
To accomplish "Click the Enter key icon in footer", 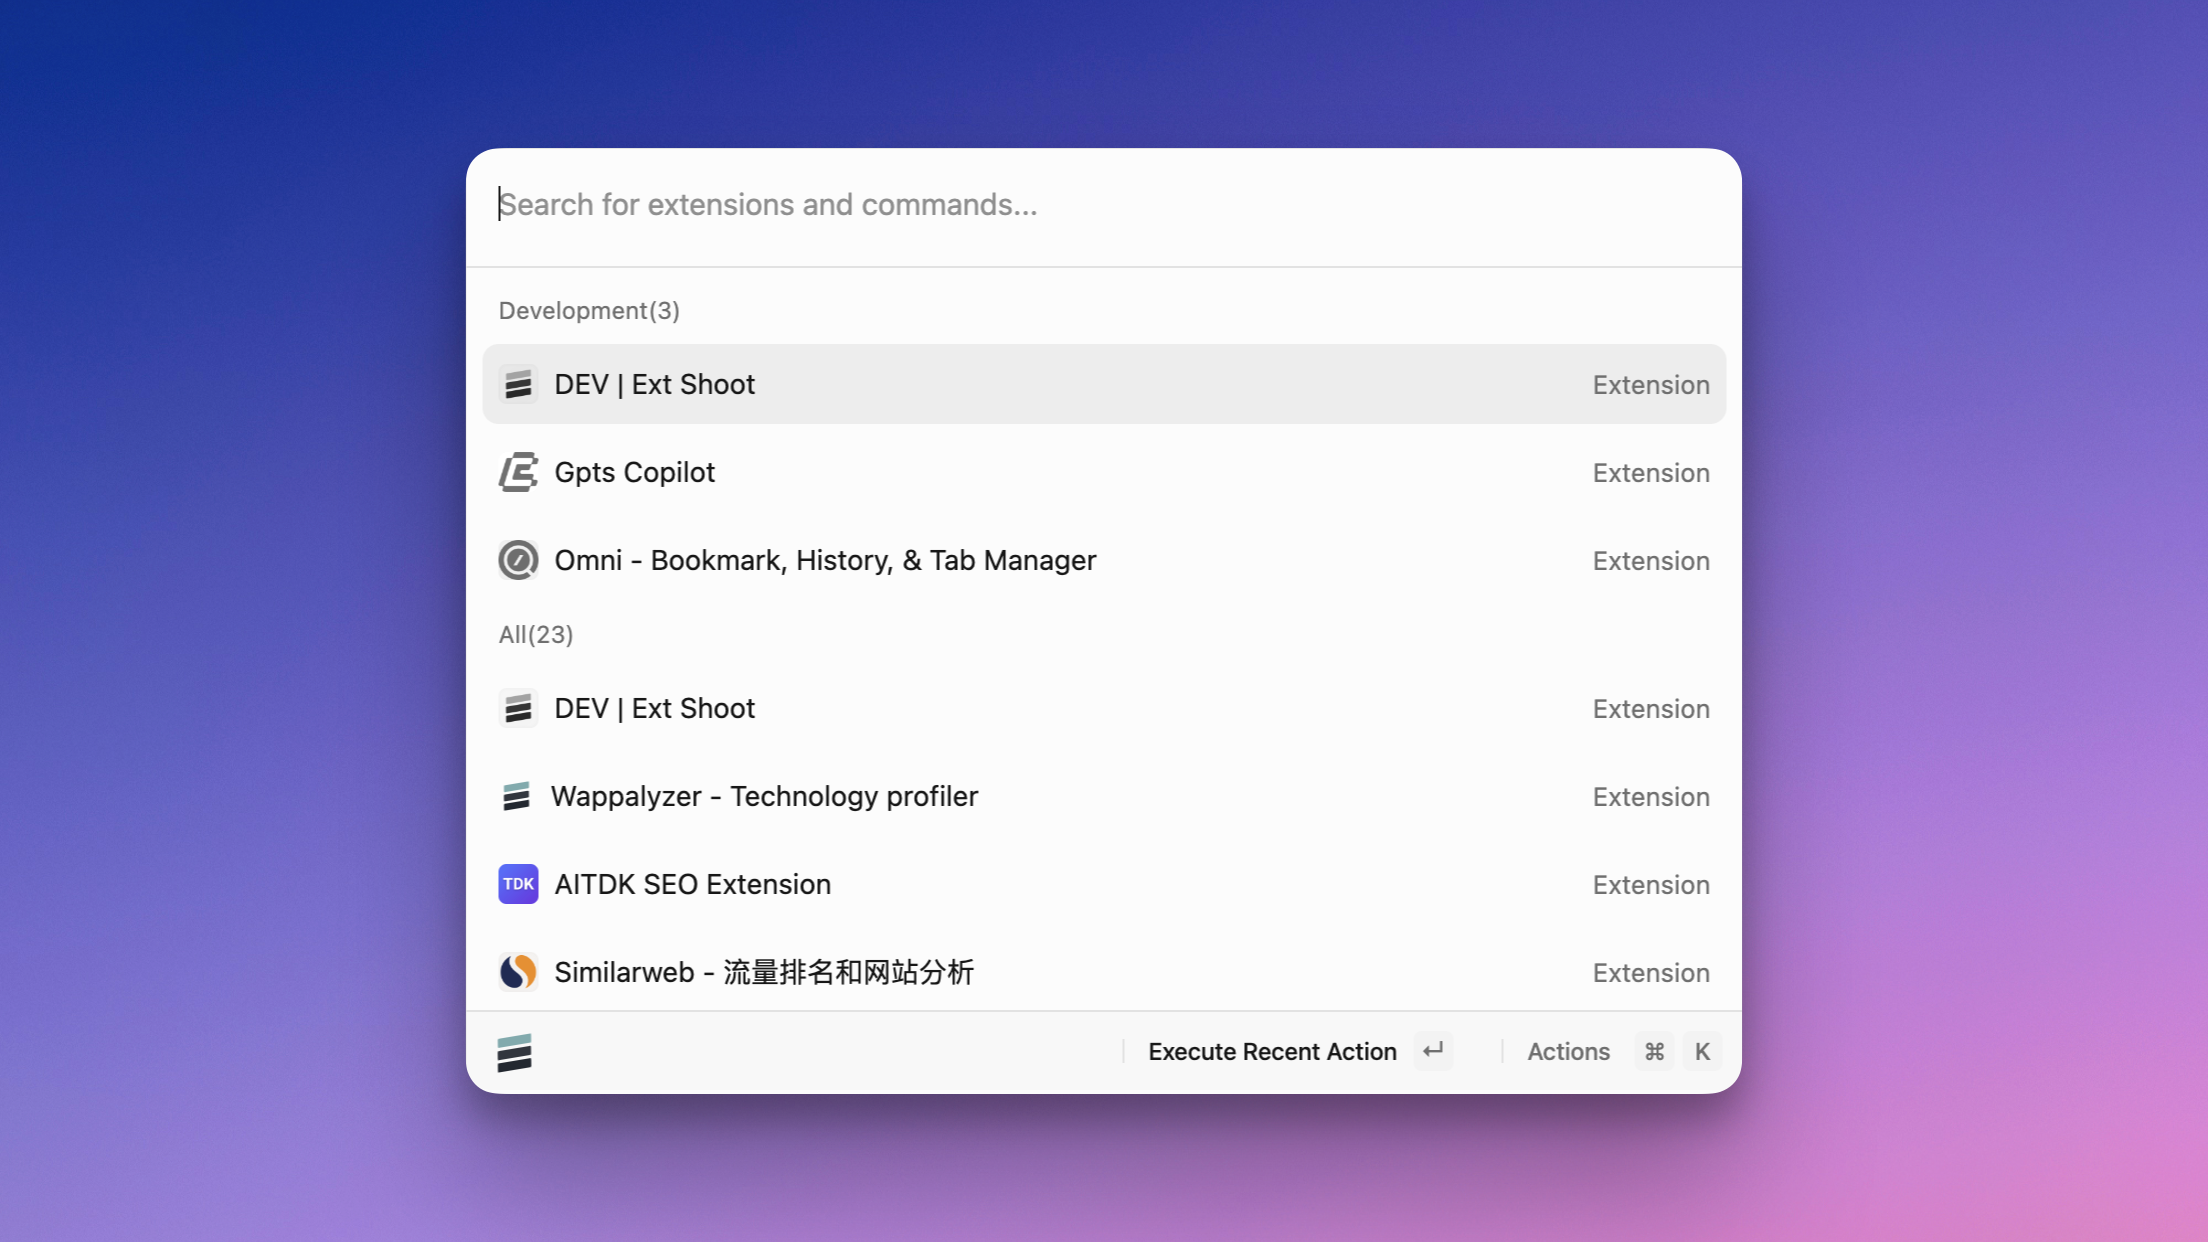I will pyautogui.click(x=1433, y=1051).
